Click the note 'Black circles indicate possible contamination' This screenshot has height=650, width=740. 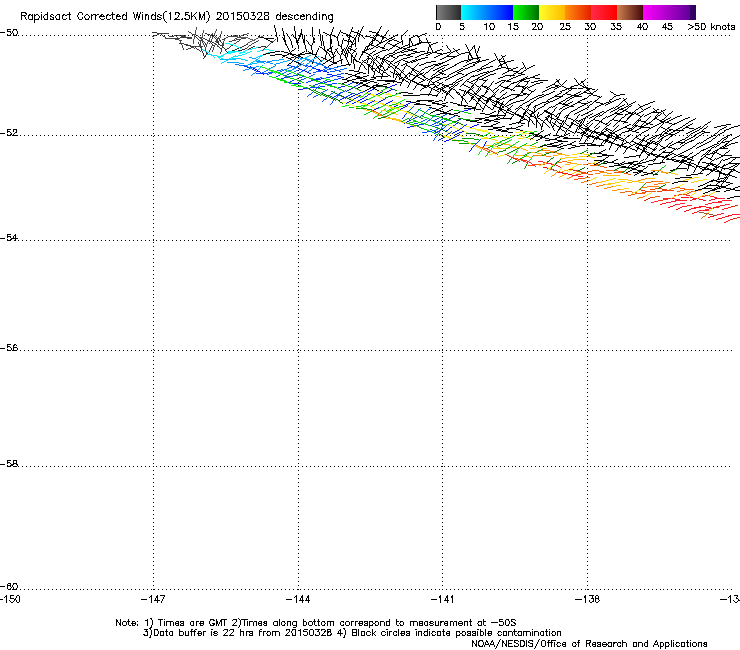[x=456, y=633]
